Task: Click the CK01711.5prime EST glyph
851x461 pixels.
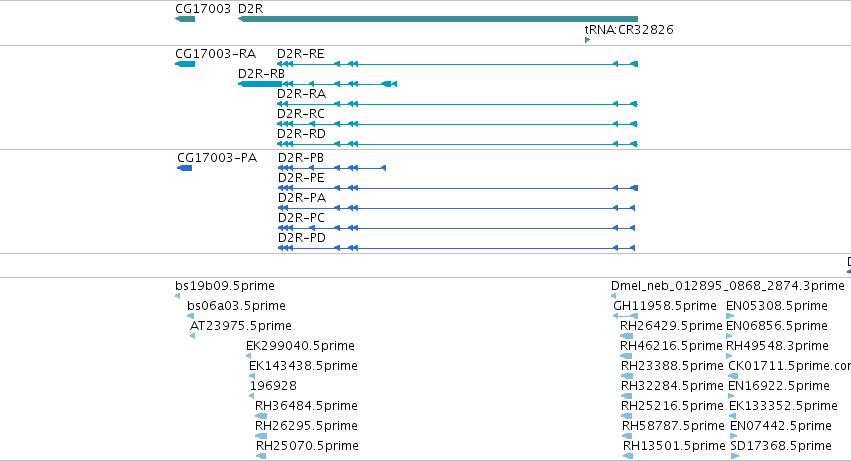Action: [733, 376]
